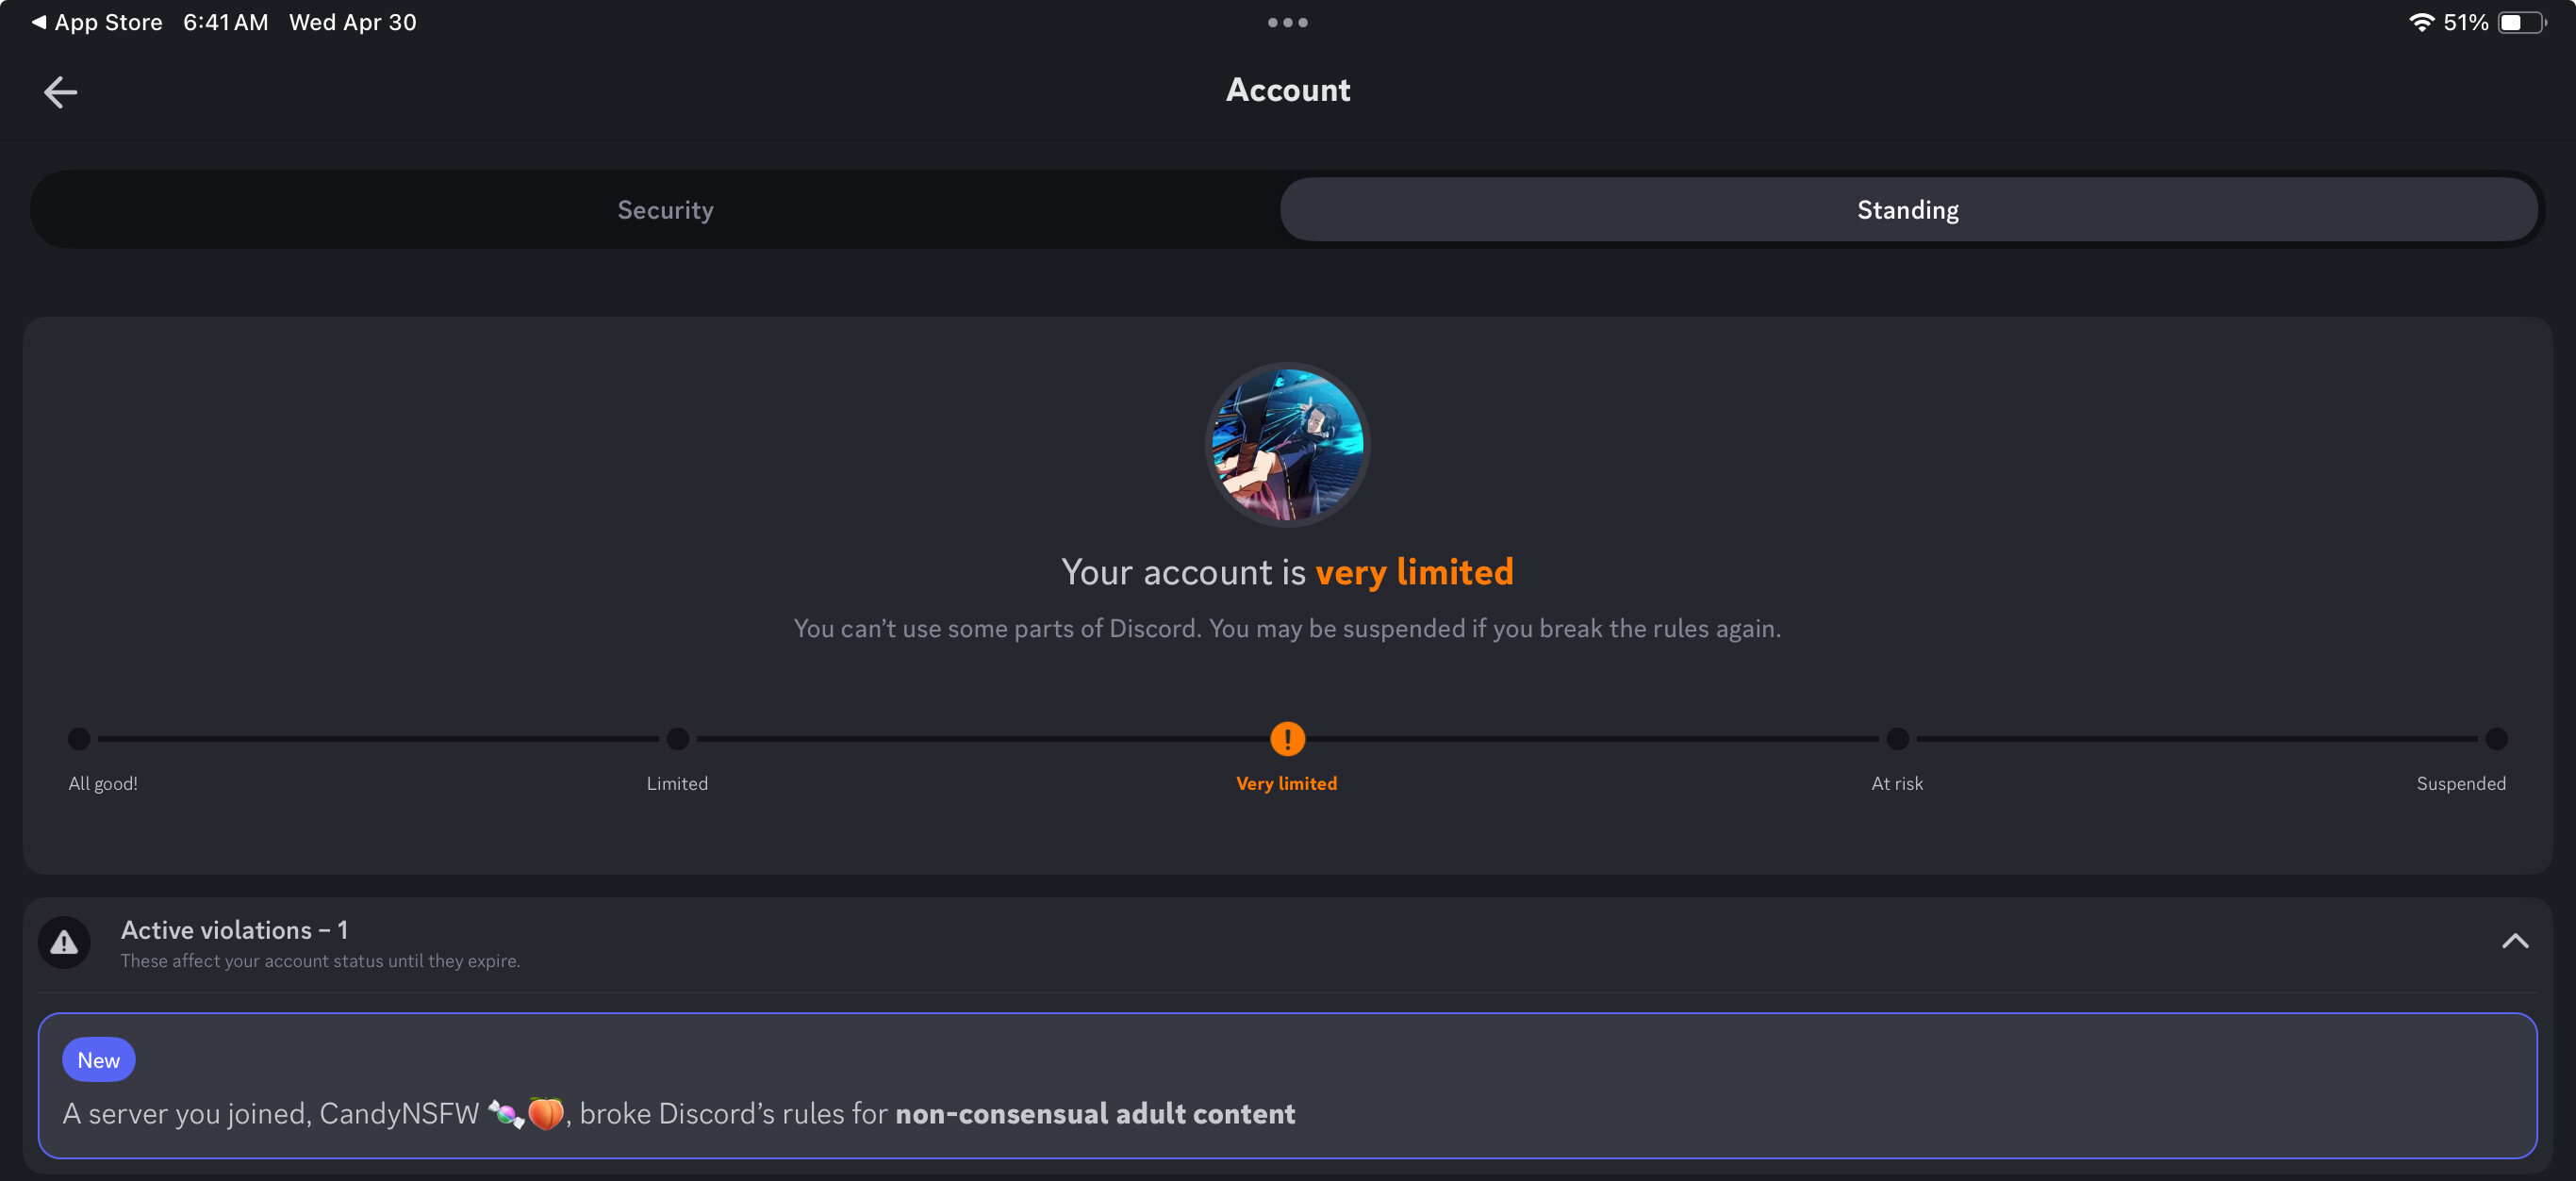The width and height of the screenshot is (2576, 1181).
Task: Tap the warning triangle icon beside Active violations
Action: (x=64, y=942)
